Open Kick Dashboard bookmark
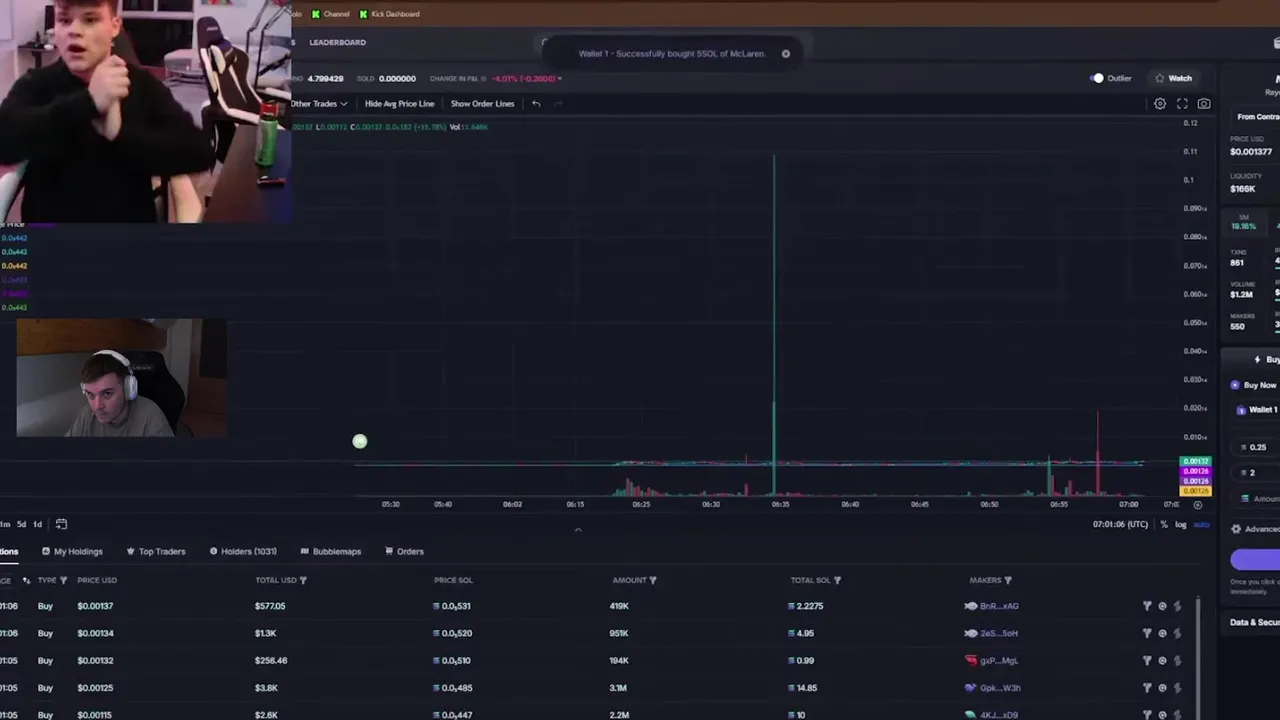Viewport: 1280px width, 720px height. coord(389,14)
